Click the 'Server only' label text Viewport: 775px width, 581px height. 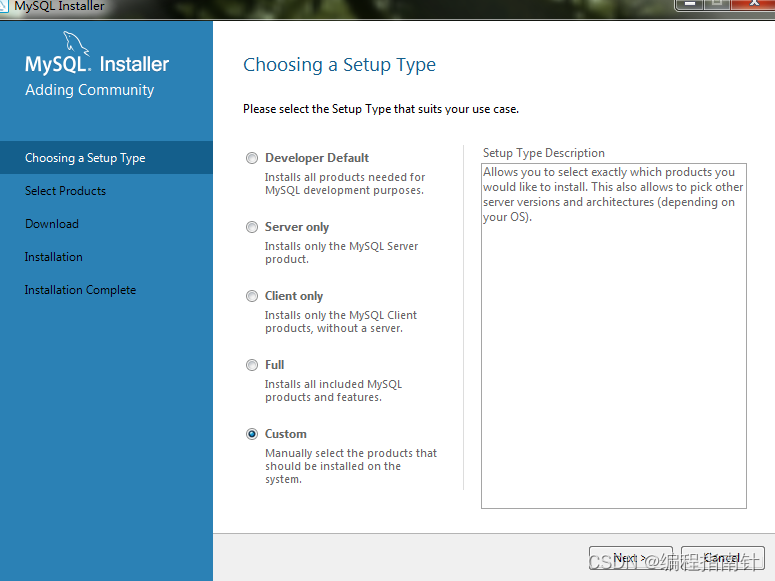coord(297,227)
